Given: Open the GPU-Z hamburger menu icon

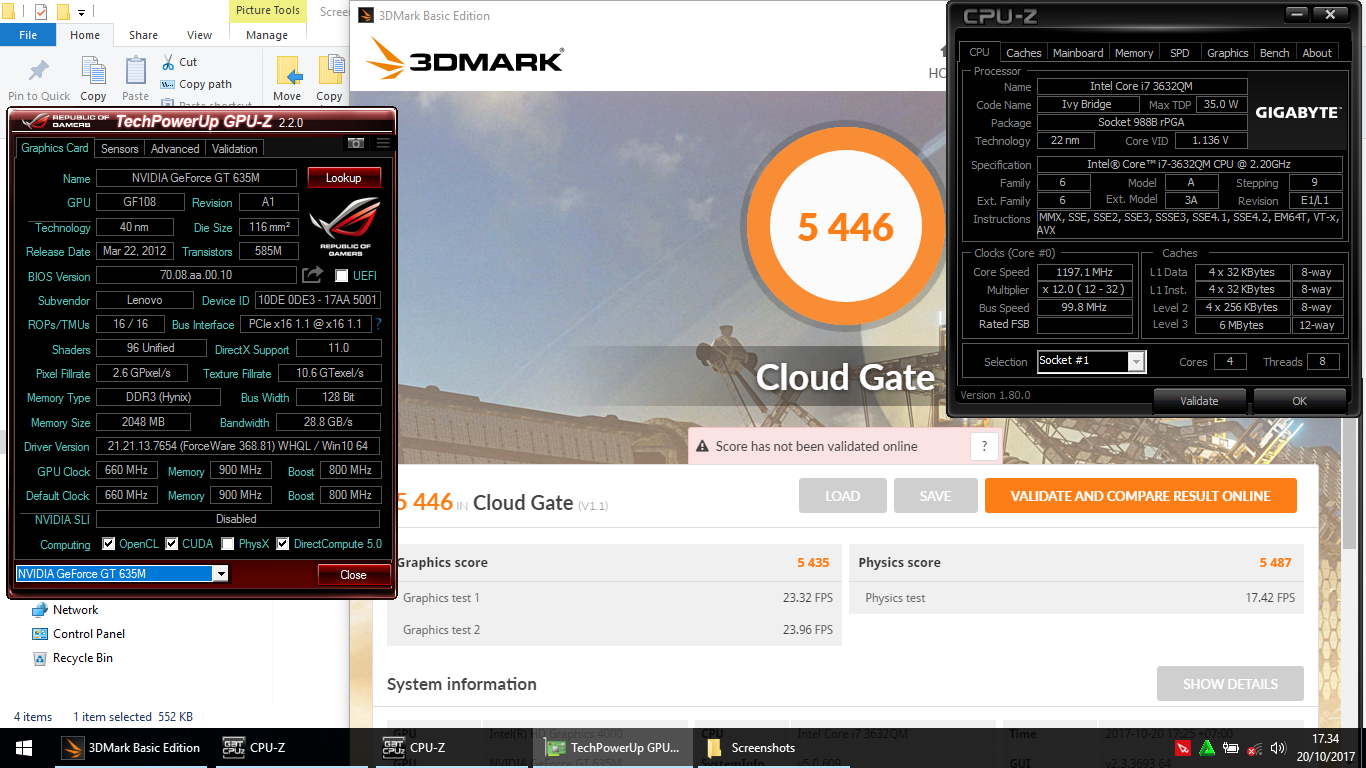Looking at the screenshot, I should [383, 143].
